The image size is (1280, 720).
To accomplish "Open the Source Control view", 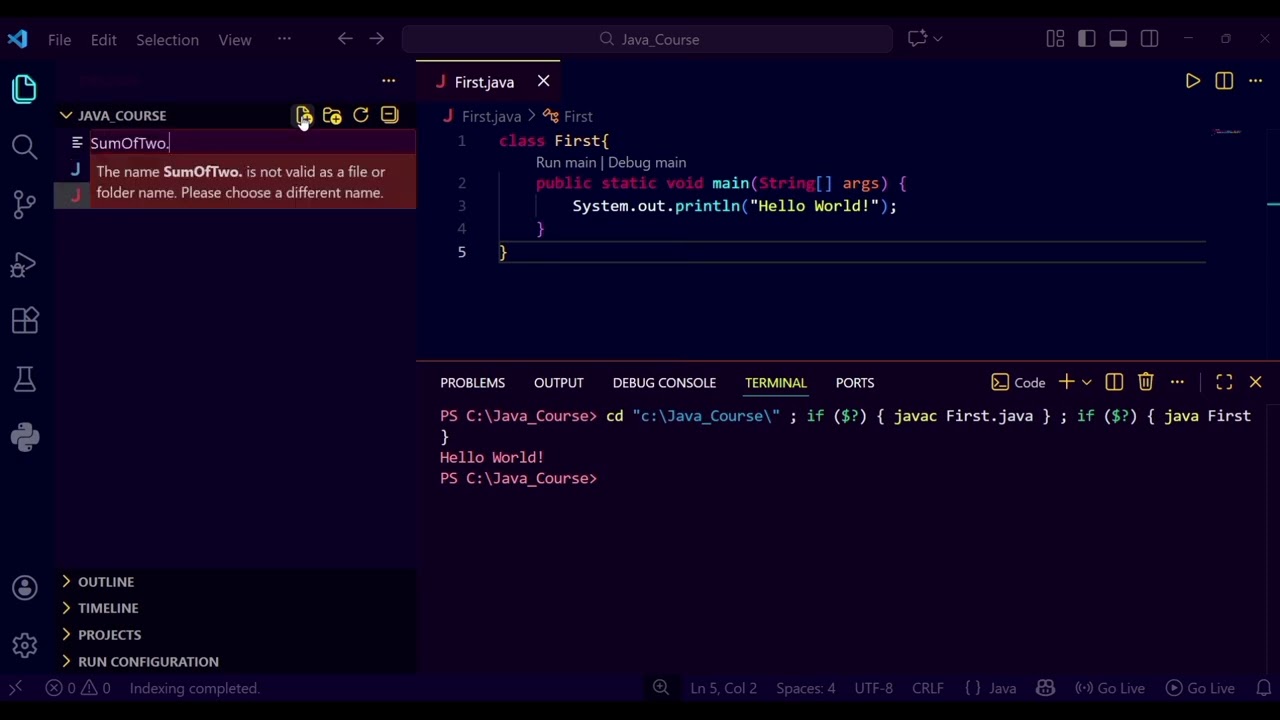I will [25, 205].
